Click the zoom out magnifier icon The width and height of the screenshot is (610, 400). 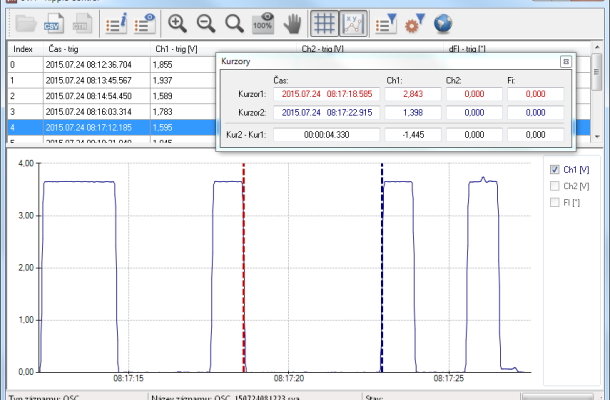[206, 22]
